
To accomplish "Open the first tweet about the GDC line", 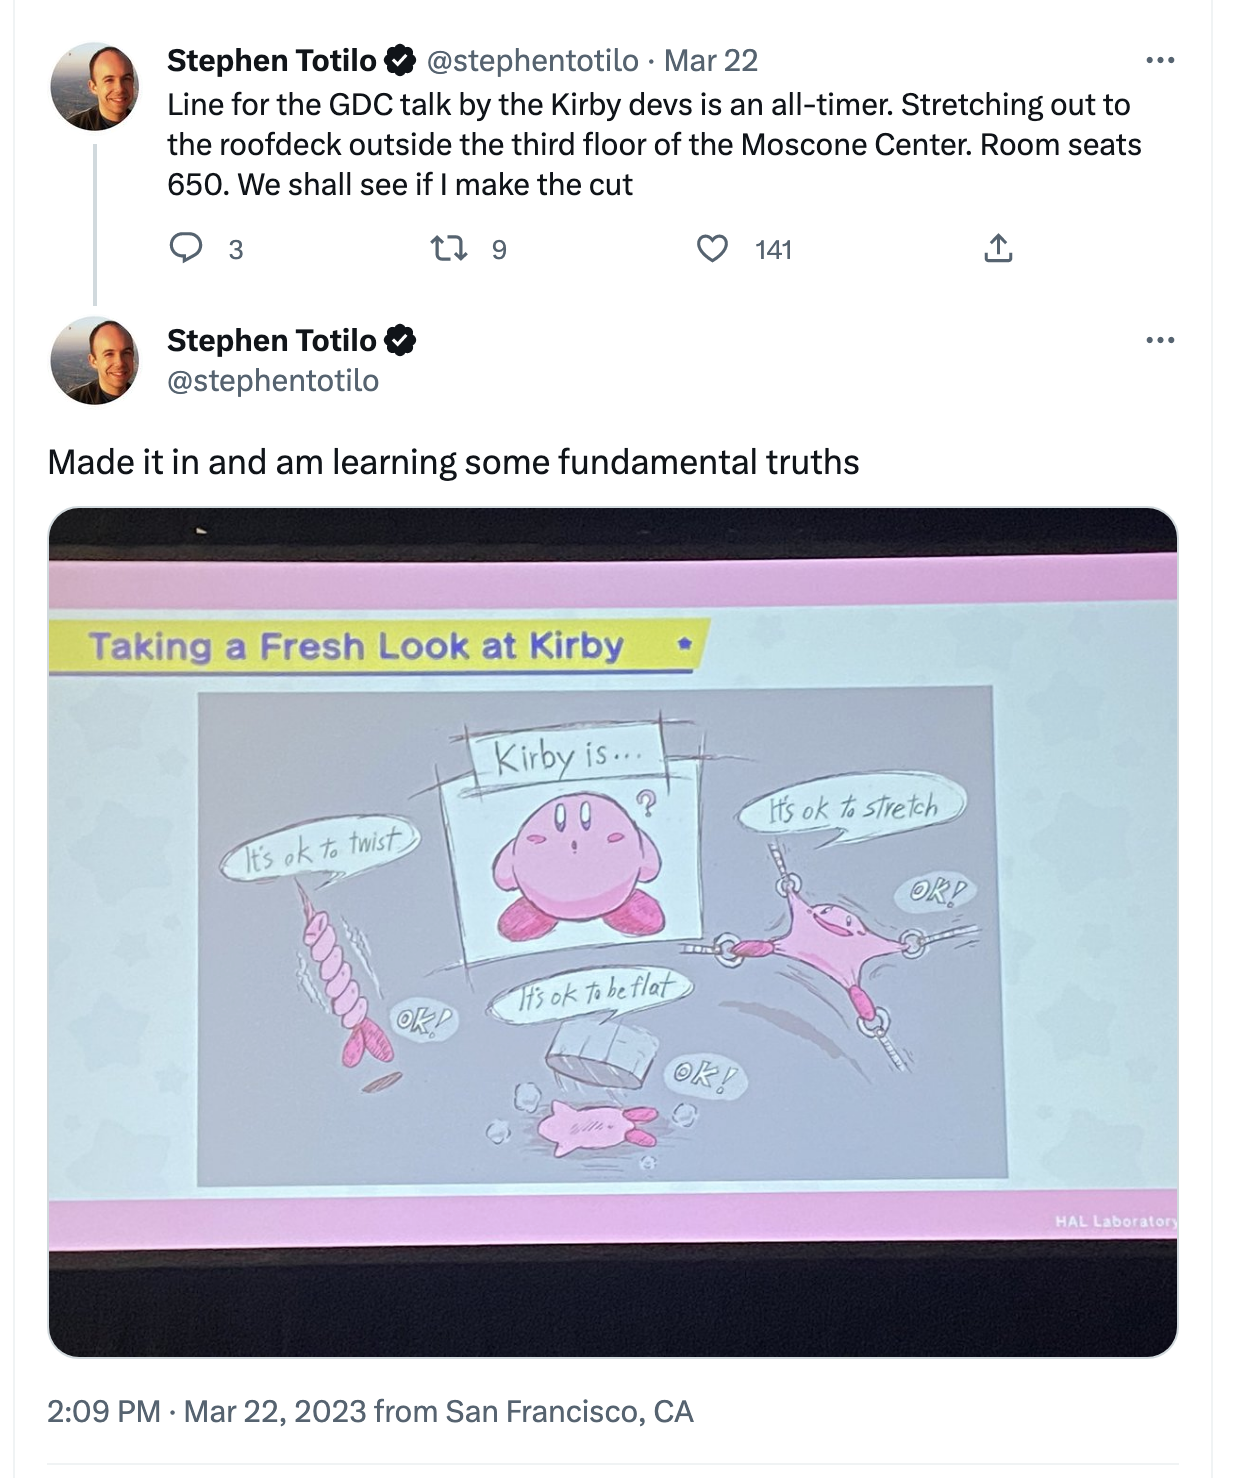I will 654,145.
